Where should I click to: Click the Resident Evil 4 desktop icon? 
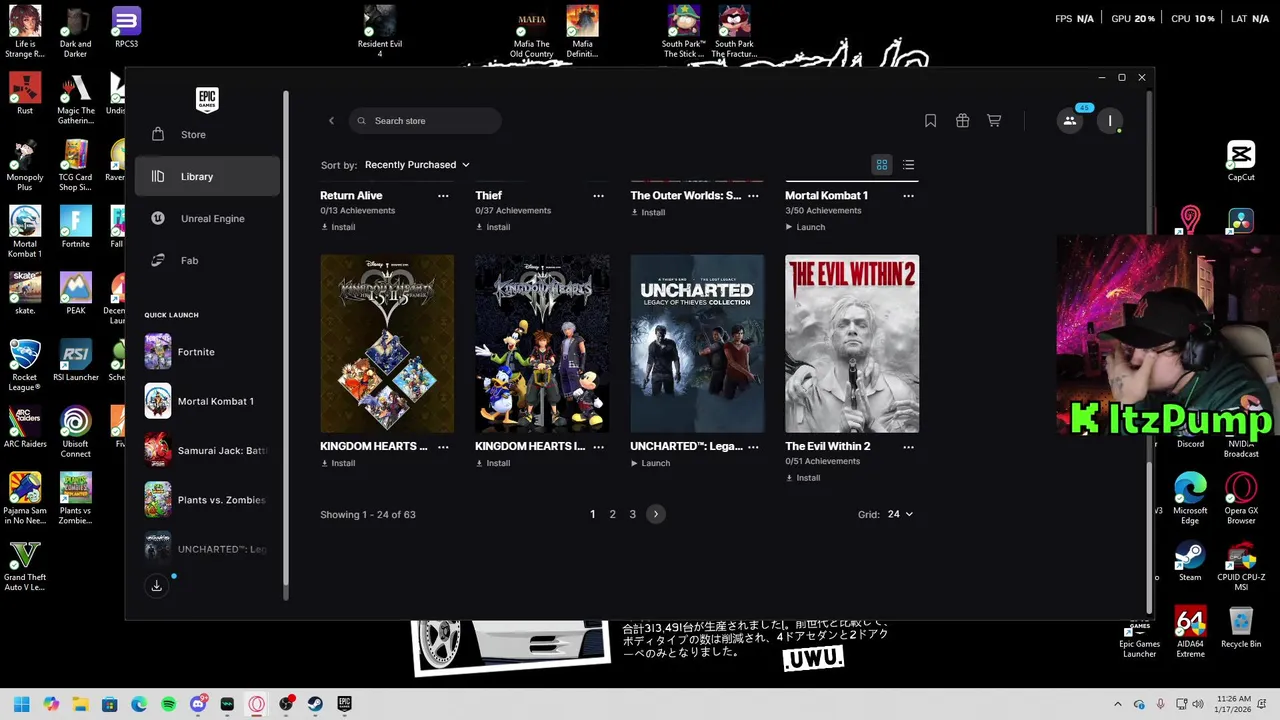pyautogui.click(x=380, y=32)
